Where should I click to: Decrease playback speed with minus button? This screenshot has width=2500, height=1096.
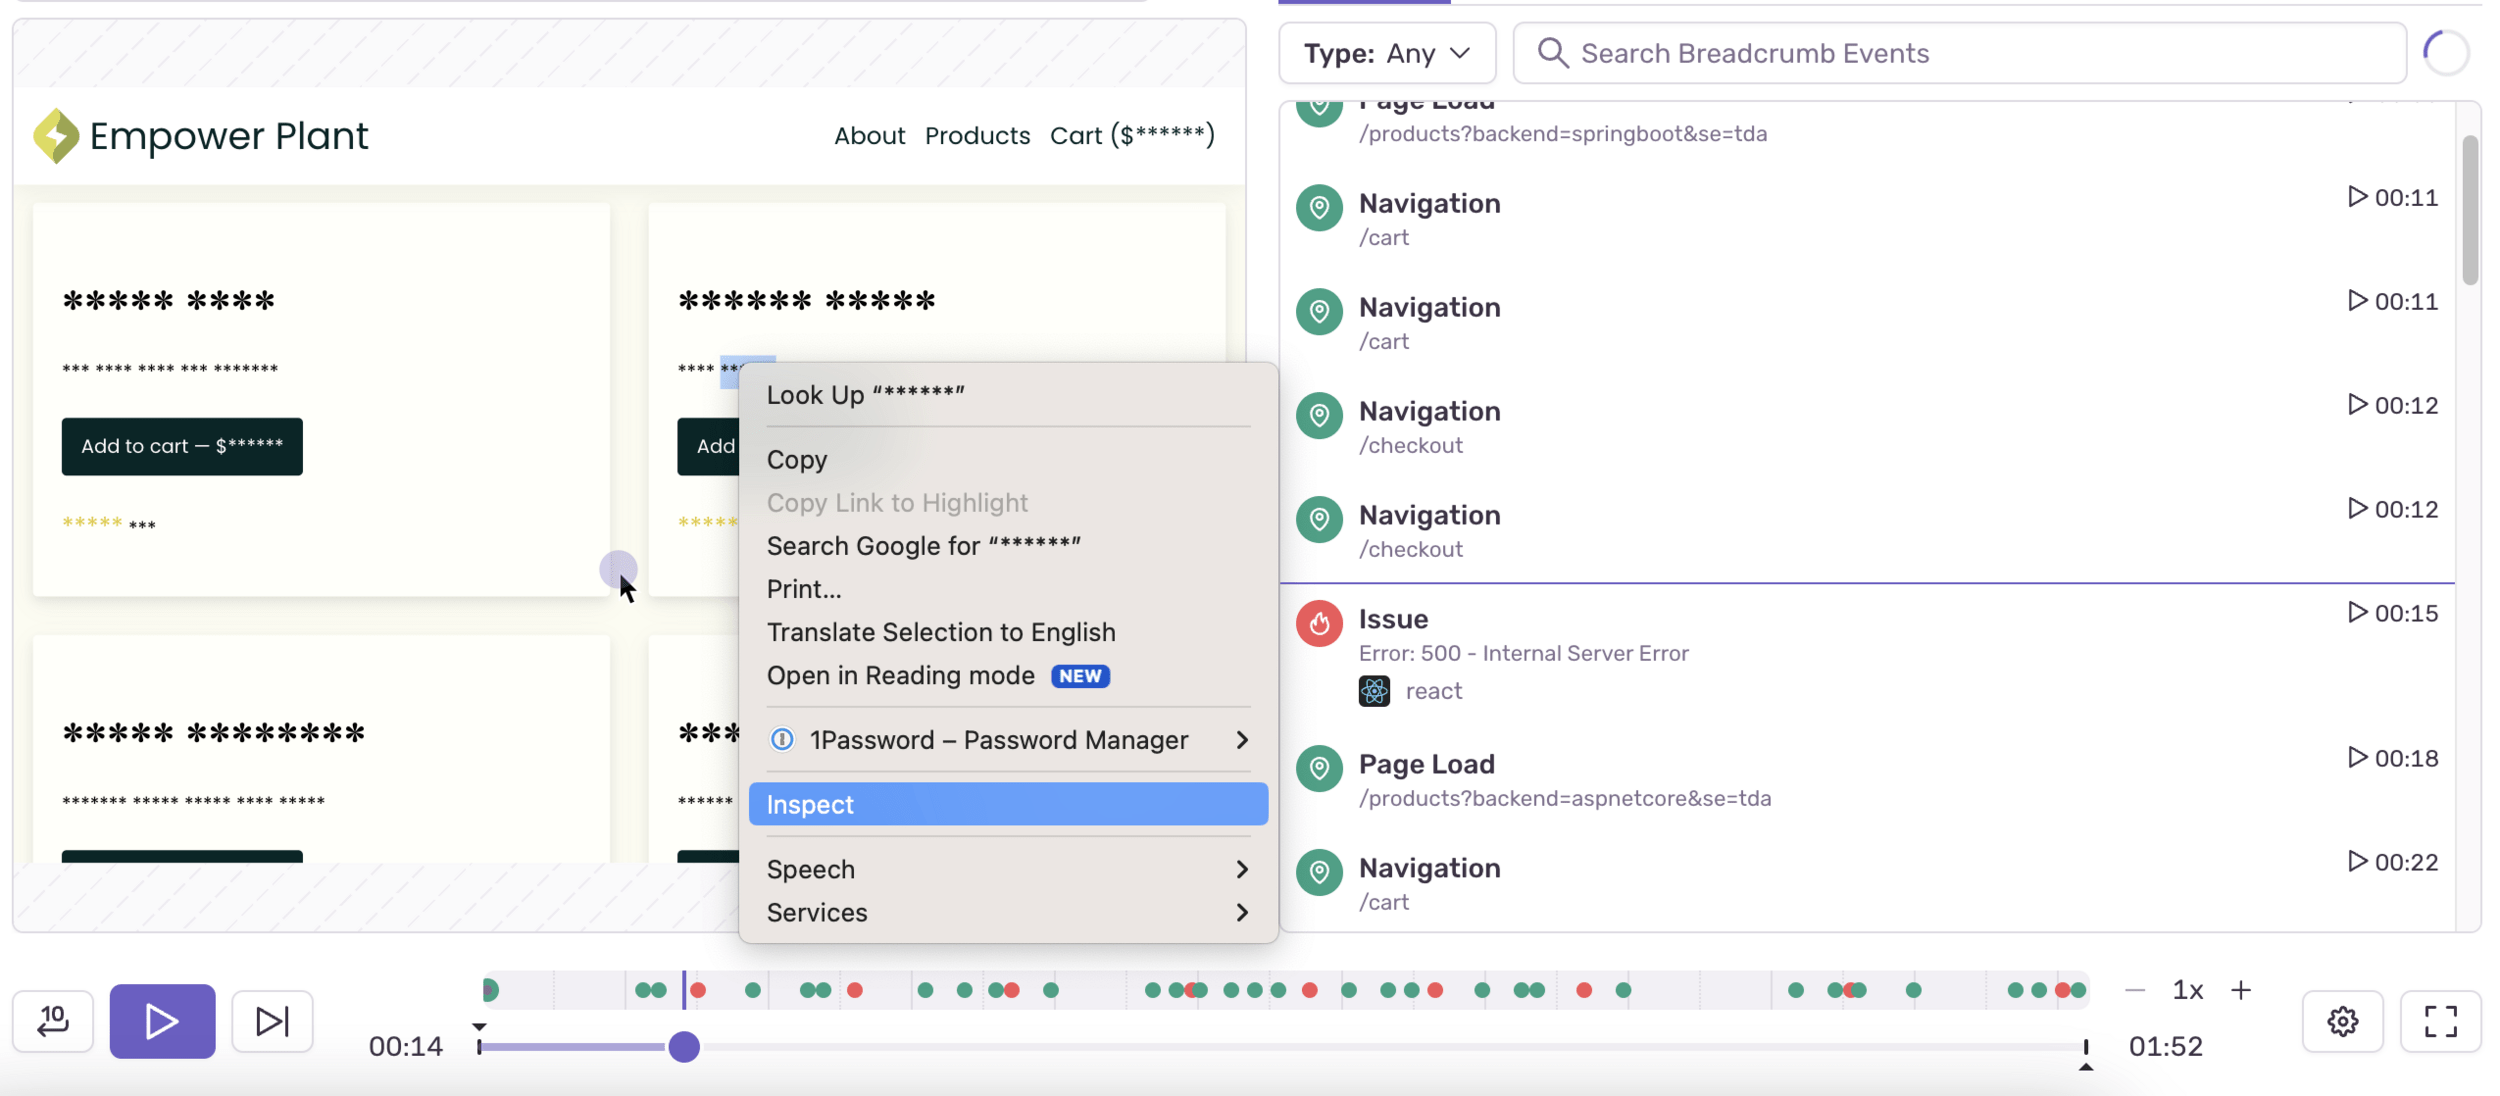(x=2135, y=990)
